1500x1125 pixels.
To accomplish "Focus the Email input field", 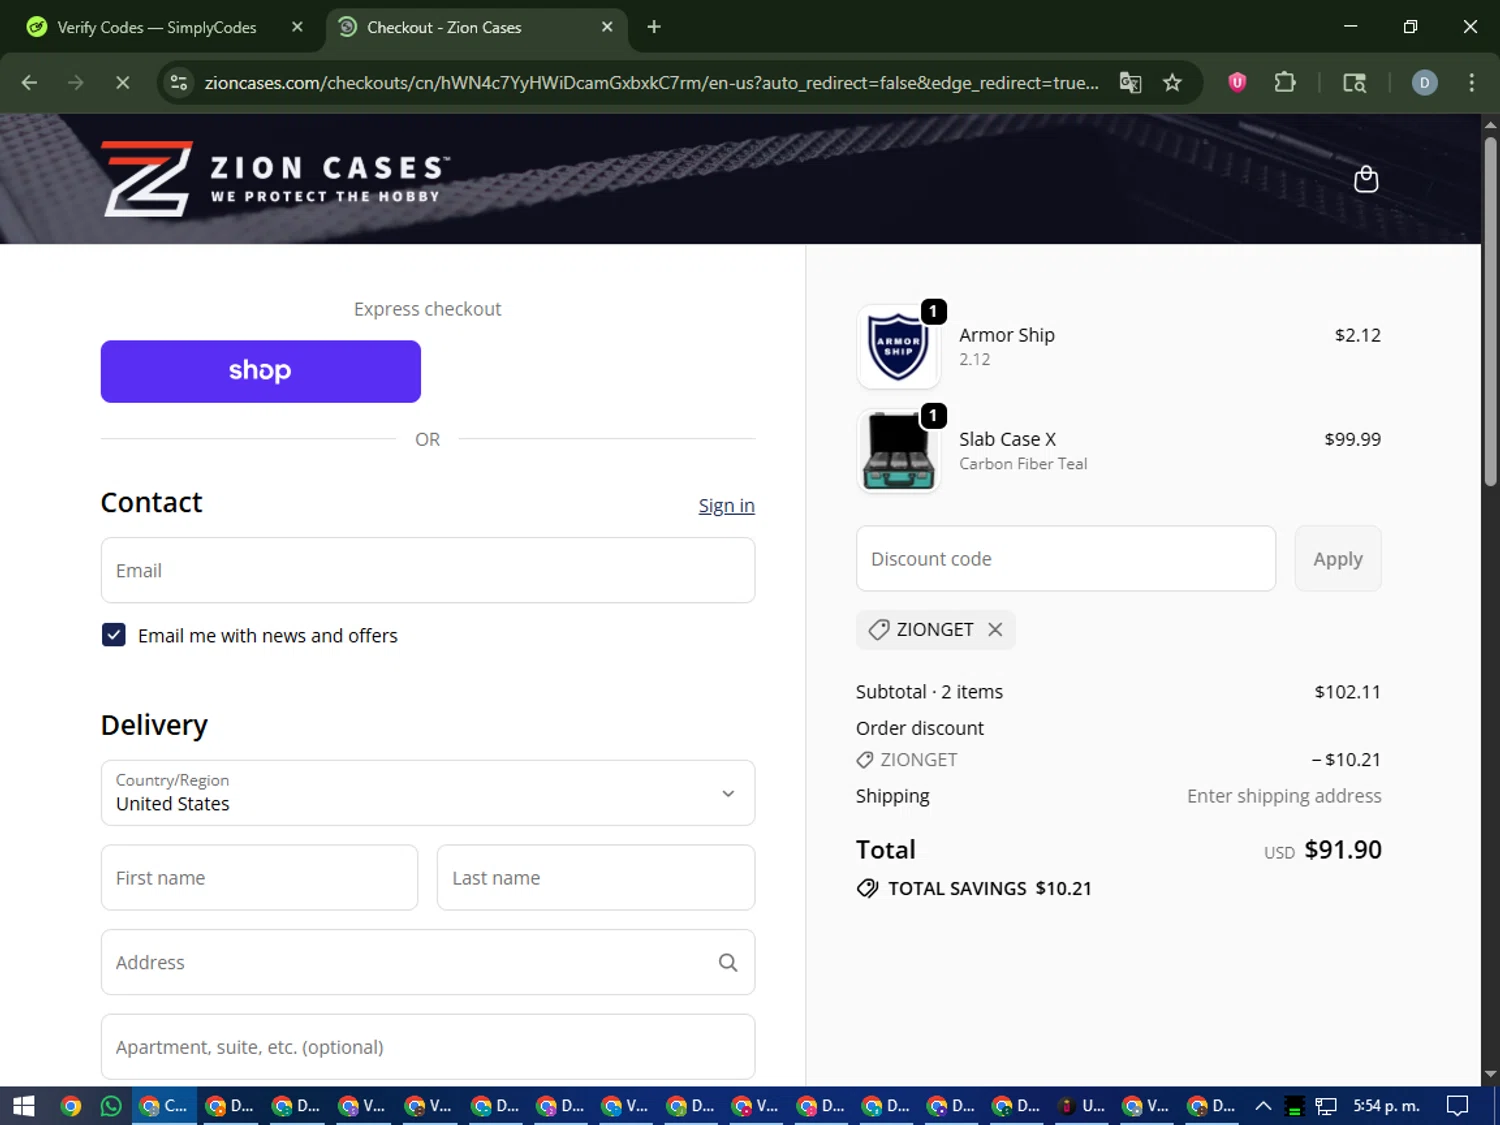I will click(428, 570).
